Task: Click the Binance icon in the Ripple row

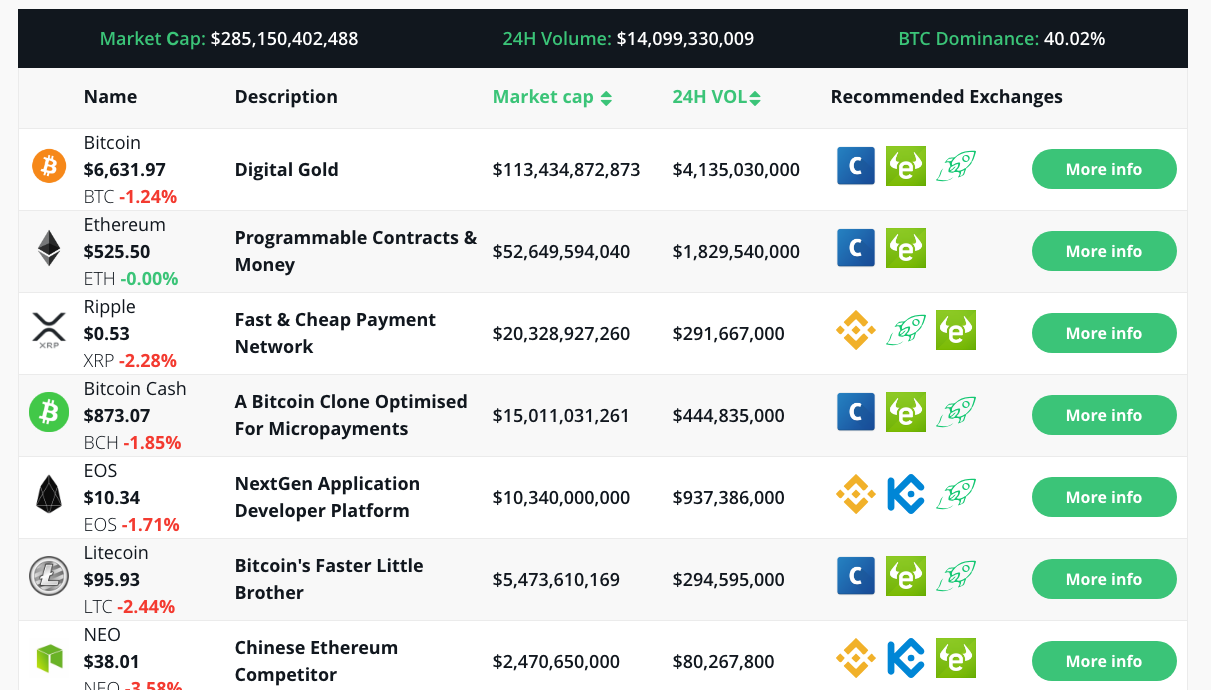Action: (856, 330)
